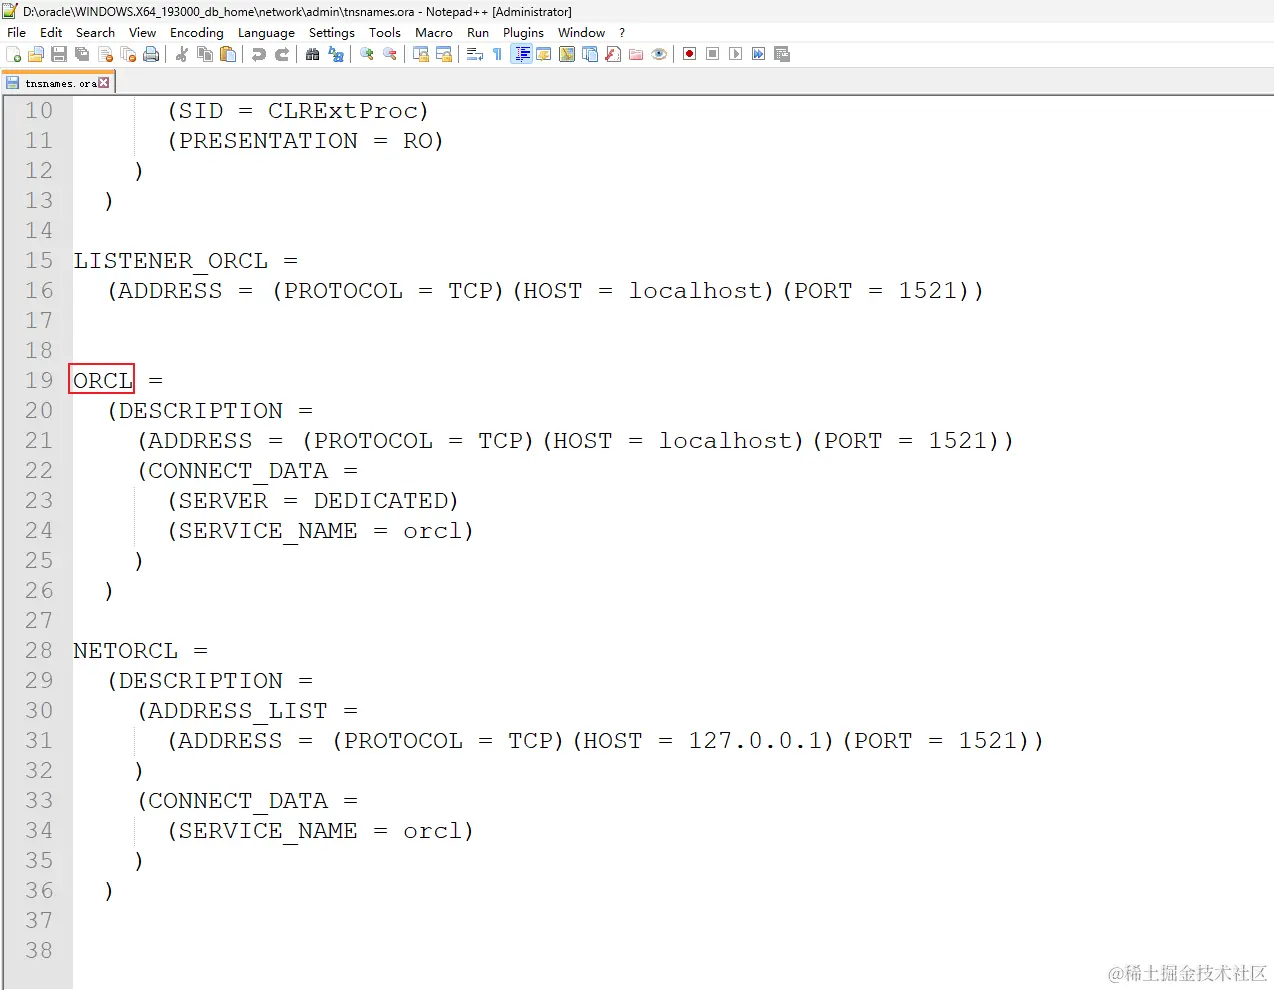The image size is (1274, 990).
Task: Open the Function List panel icon
Action: point(613,54)
